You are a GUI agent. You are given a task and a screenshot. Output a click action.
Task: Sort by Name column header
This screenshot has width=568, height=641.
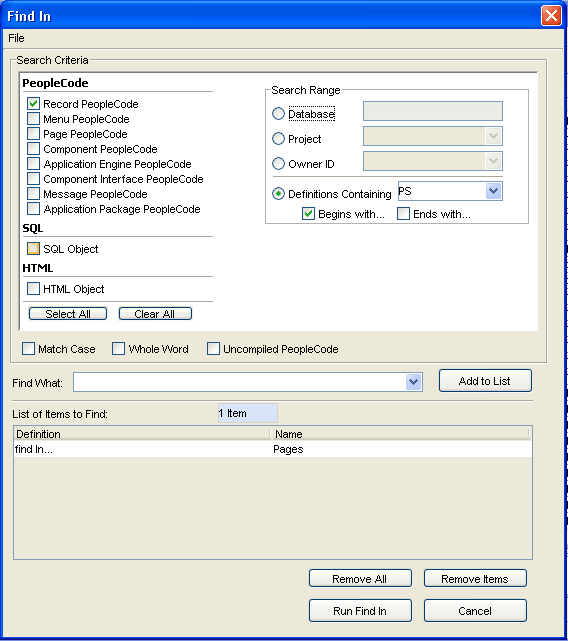(400, 434)
